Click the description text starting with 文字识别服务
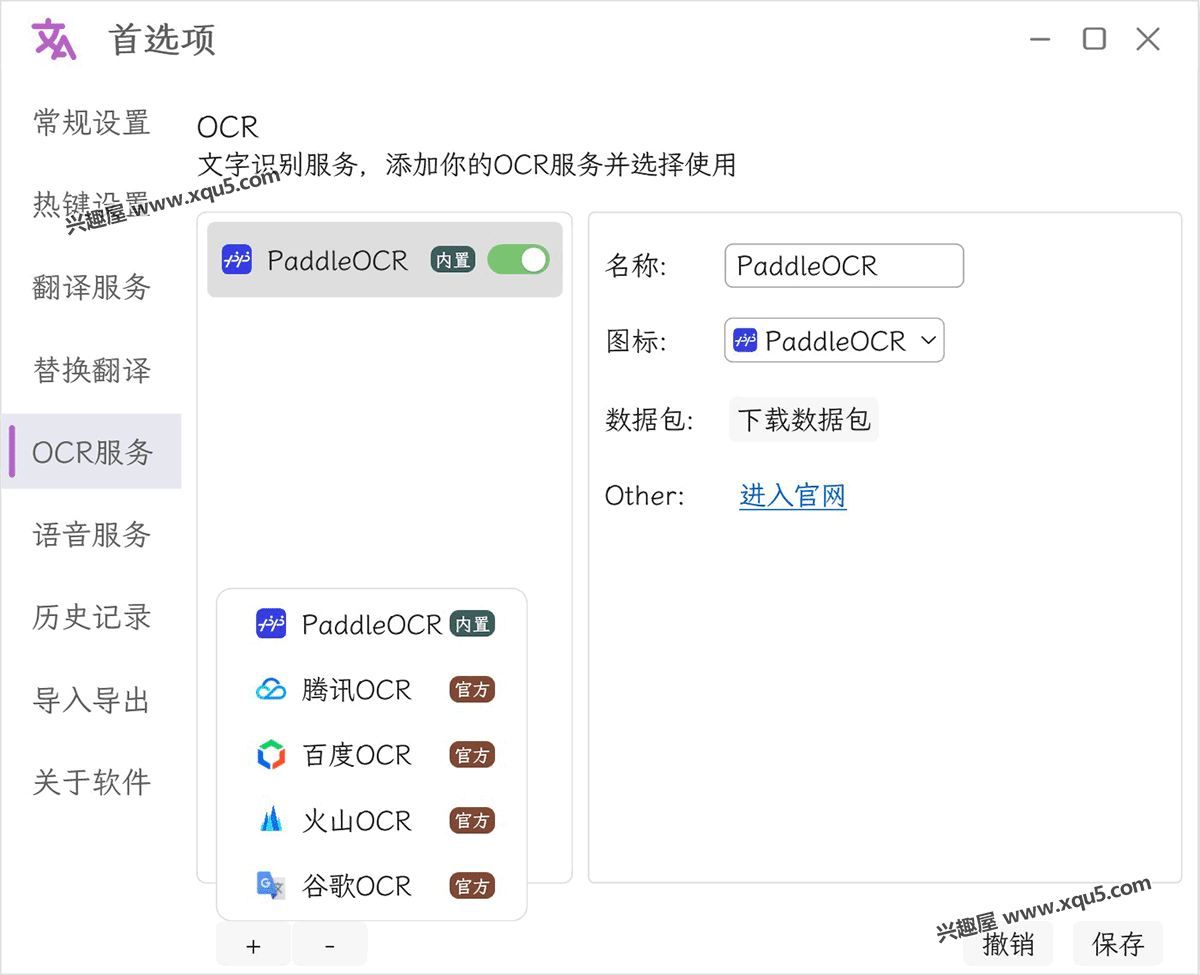 pos(466,164)
